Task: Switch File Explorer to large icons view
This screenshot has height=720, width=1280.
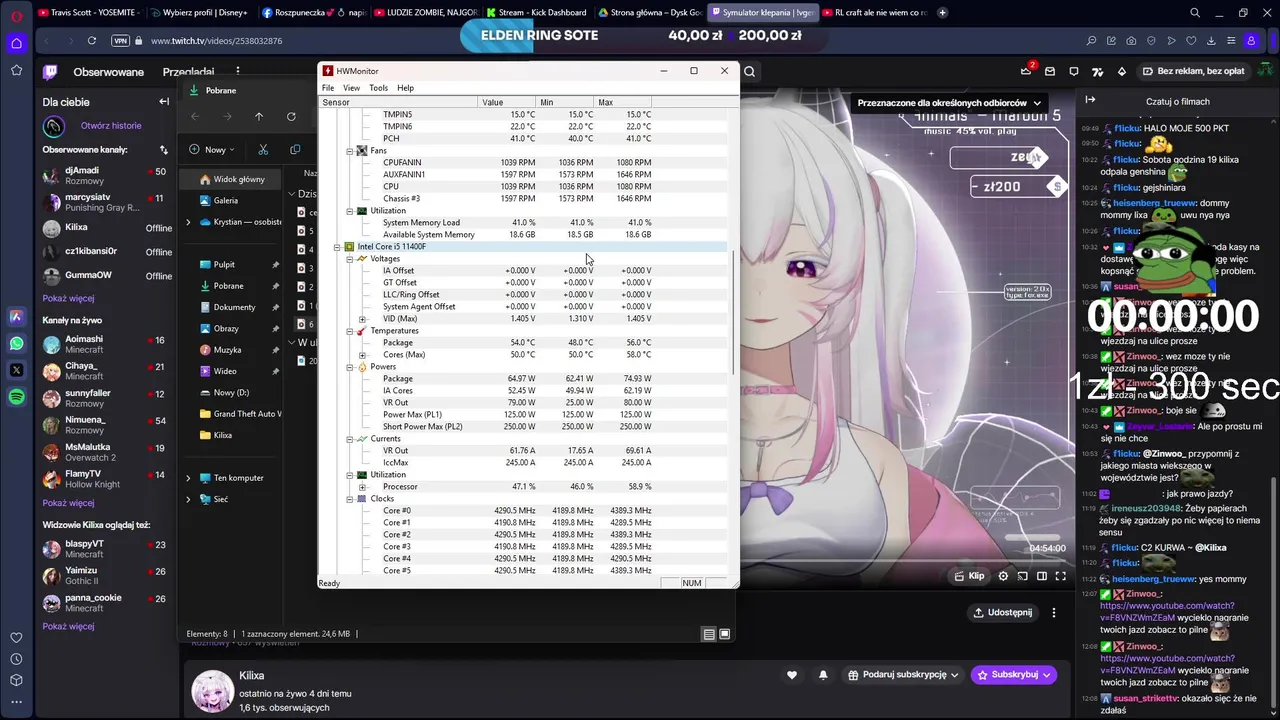Action: (x=725, y=634)
